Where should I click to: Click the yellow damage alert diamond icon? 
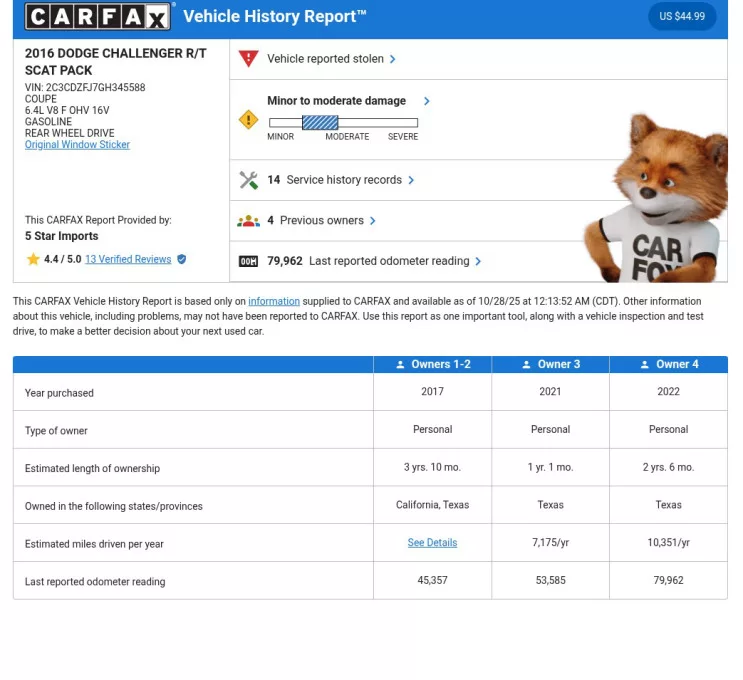(x=248, y=120)
